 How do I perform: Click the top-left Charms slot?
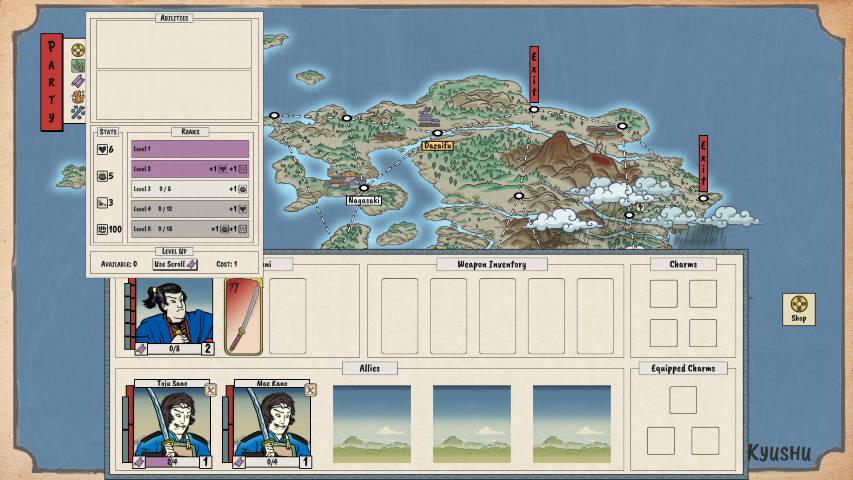tap(663, 293)
